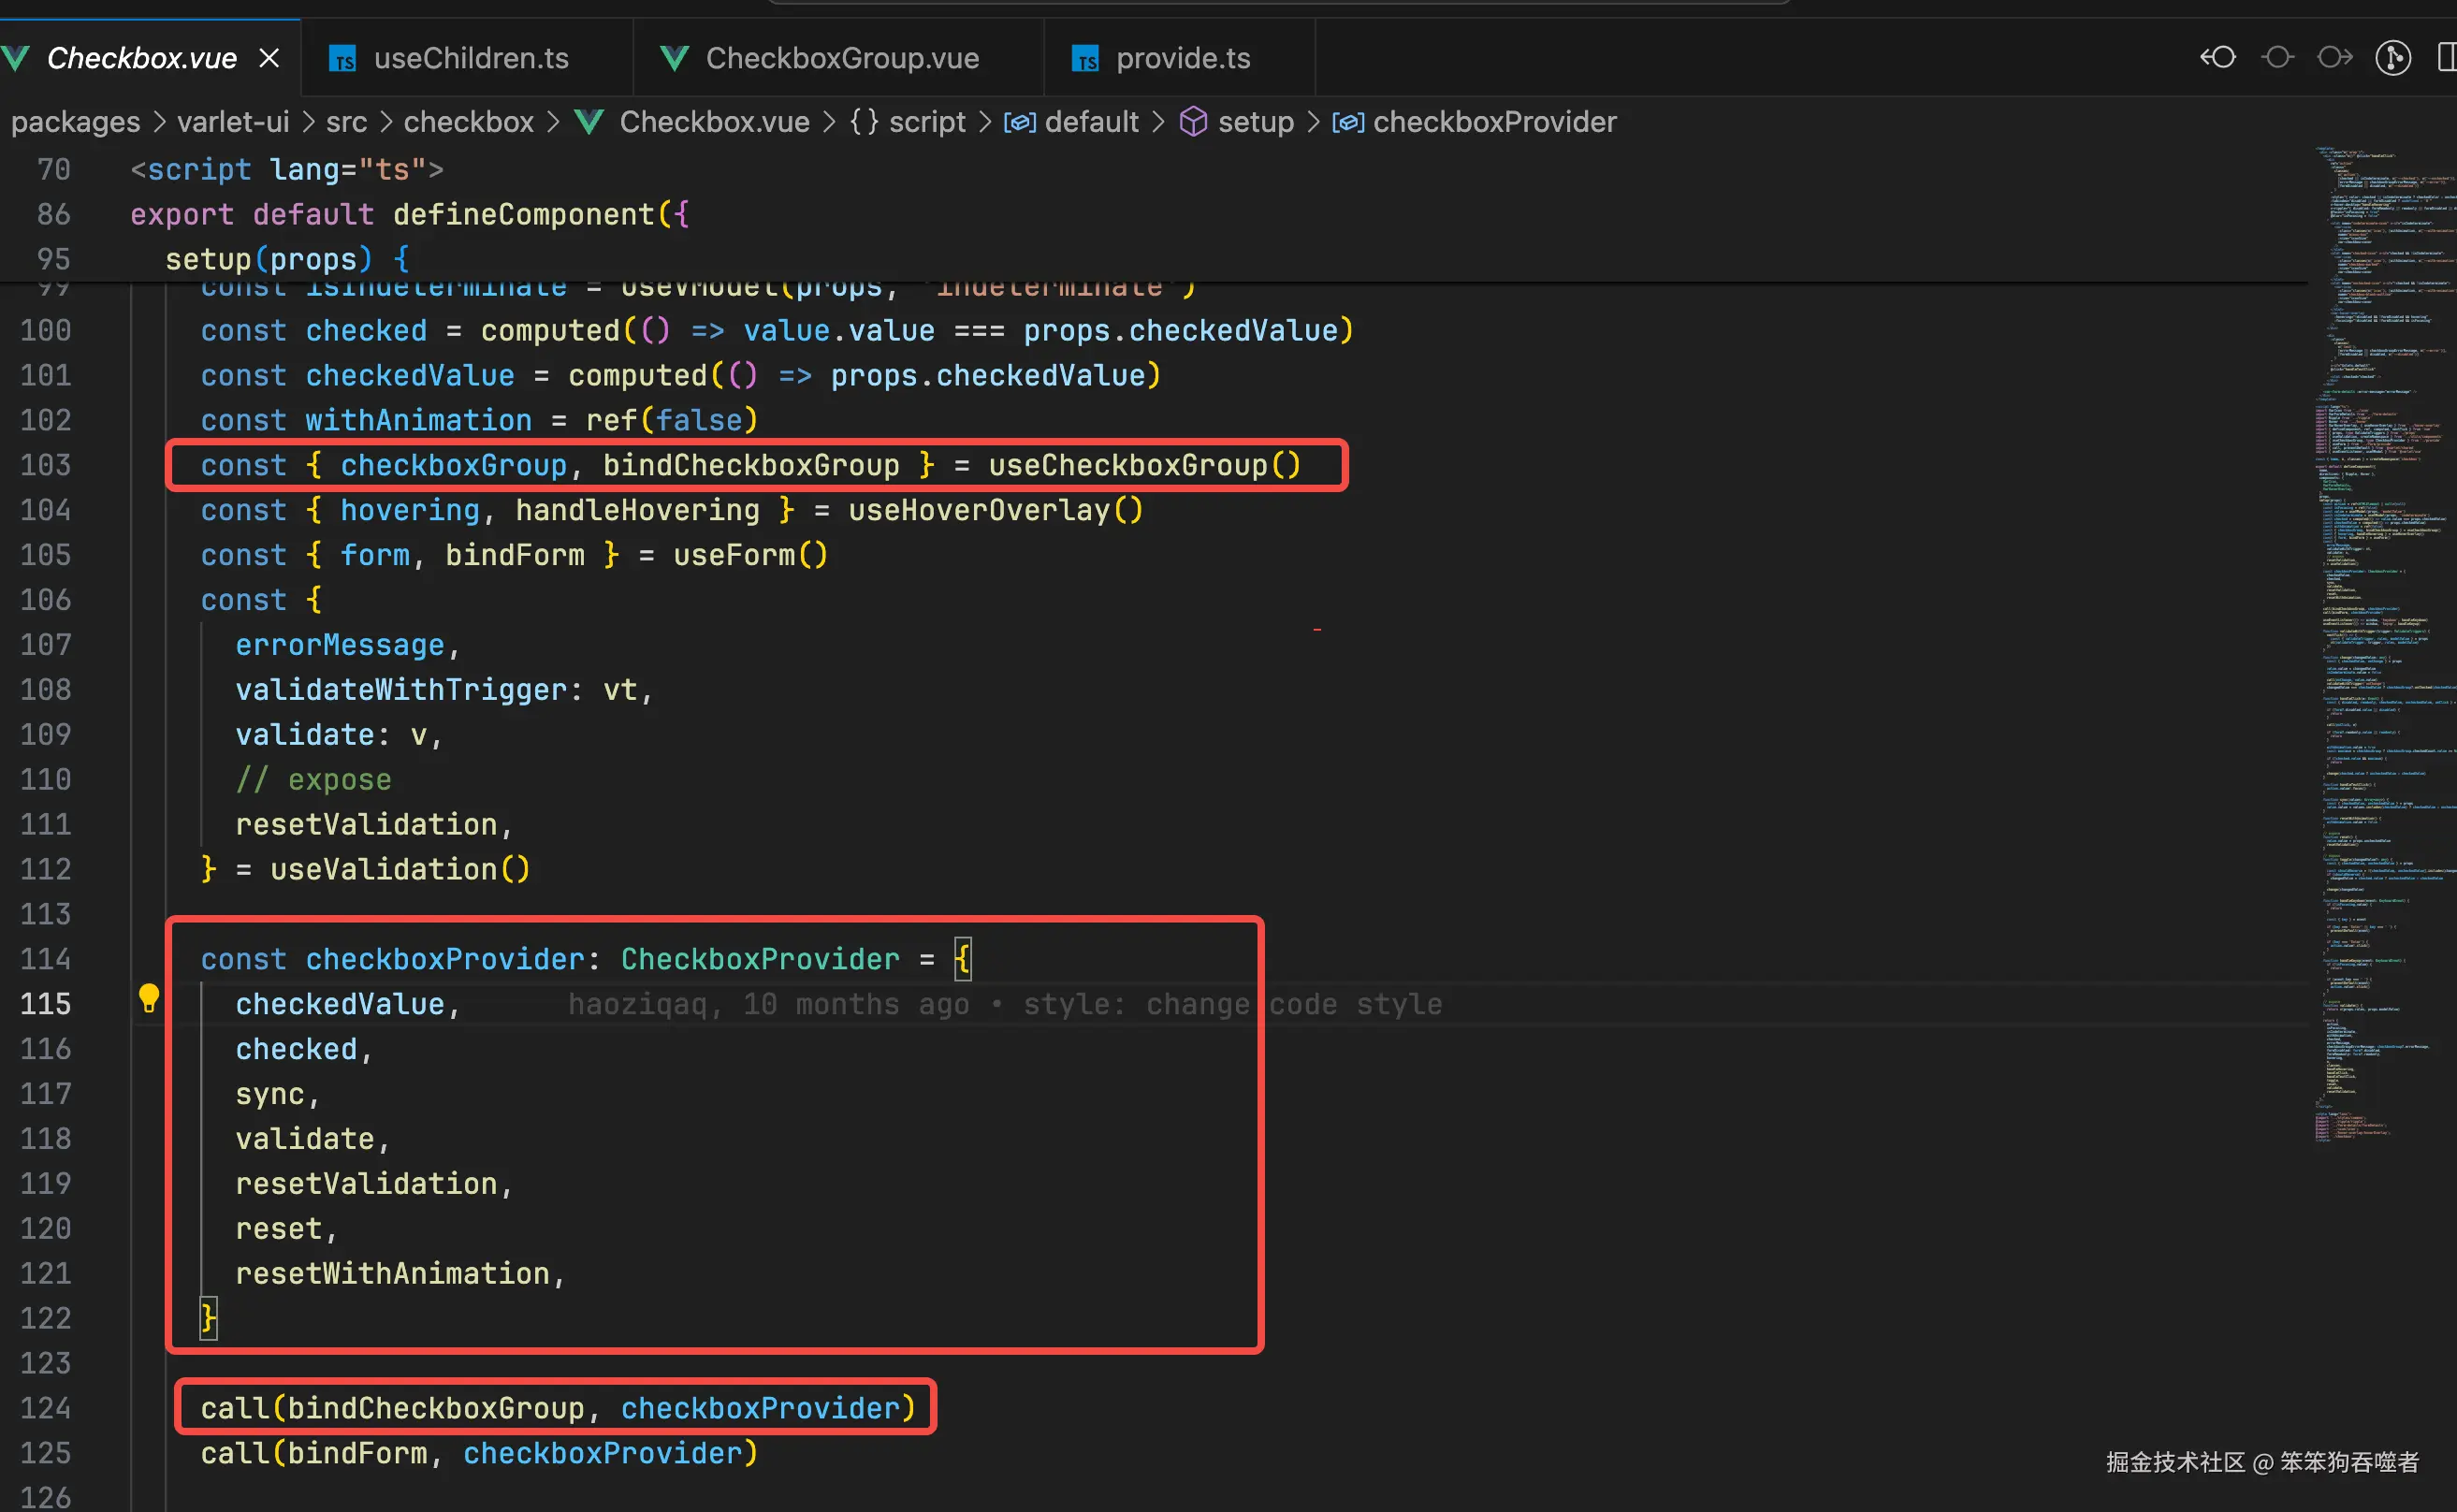
Task: Click the Vue icon of CheckboxGroup.vue tab
Action: (675, 58)
